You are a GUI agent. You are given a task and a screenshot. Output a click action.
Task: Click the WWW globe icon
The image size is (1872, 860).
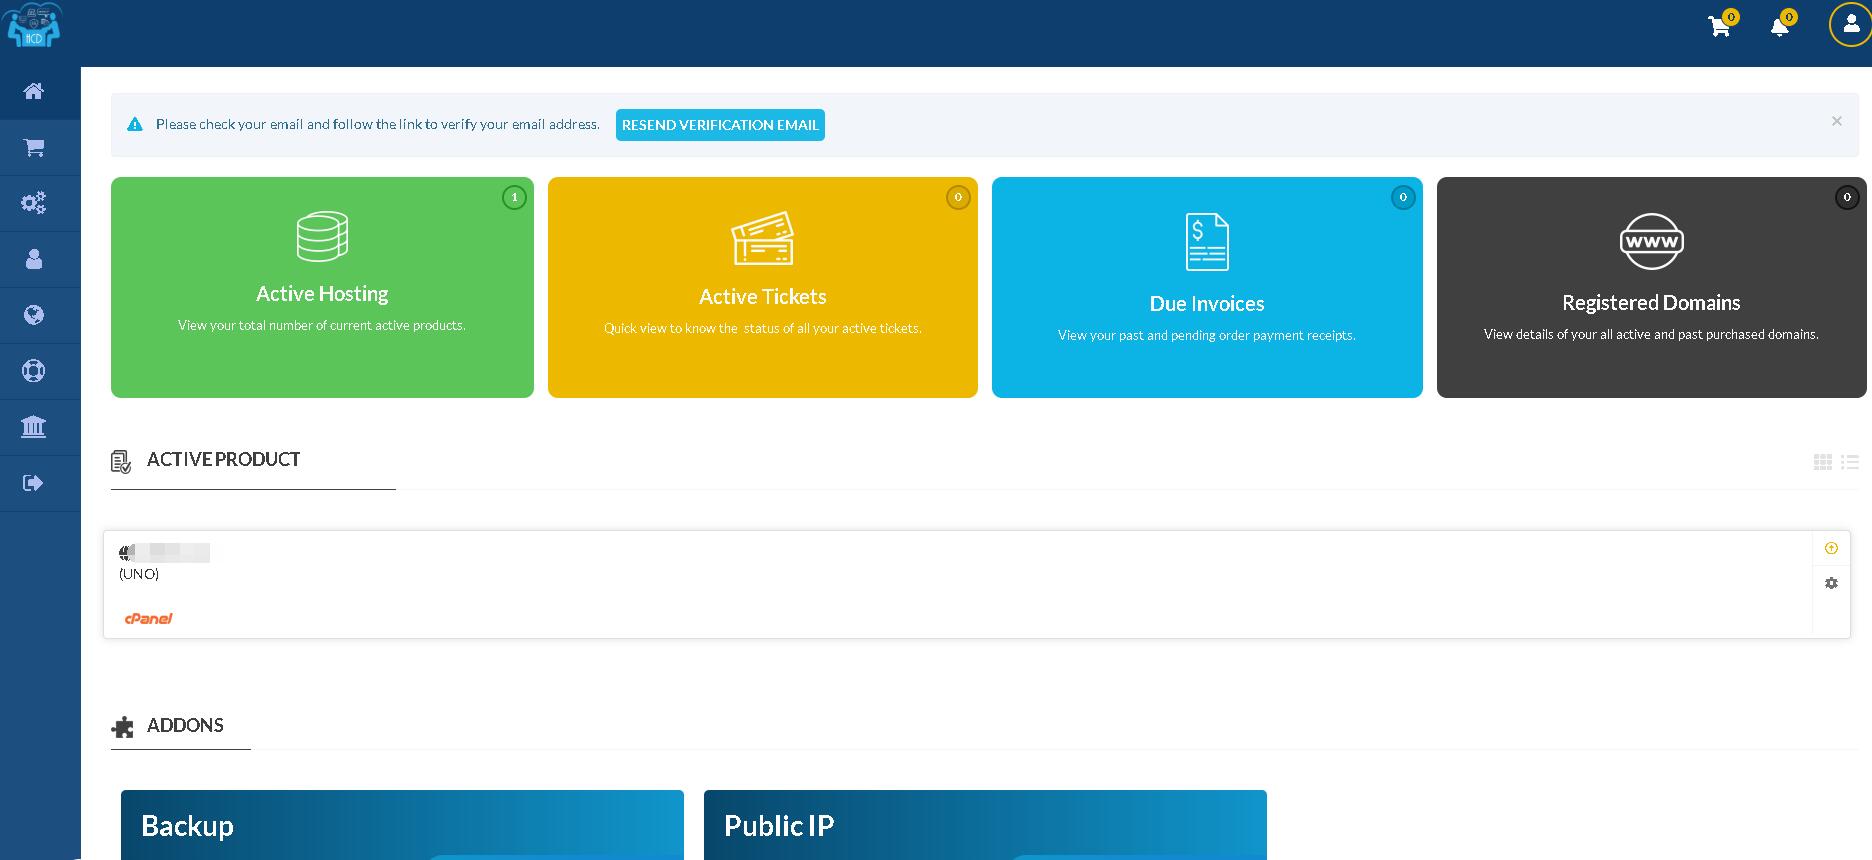click(x=1651, y=241)
